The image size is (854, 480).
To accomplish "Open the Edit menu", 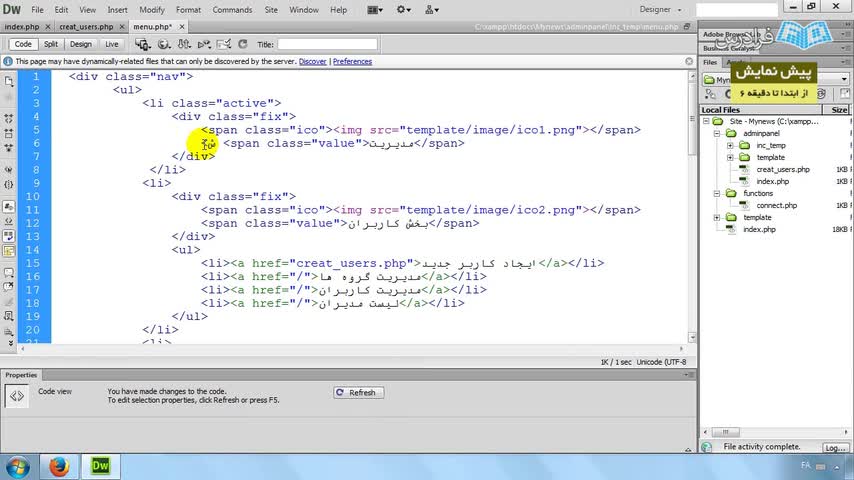I will pos(61,10).
